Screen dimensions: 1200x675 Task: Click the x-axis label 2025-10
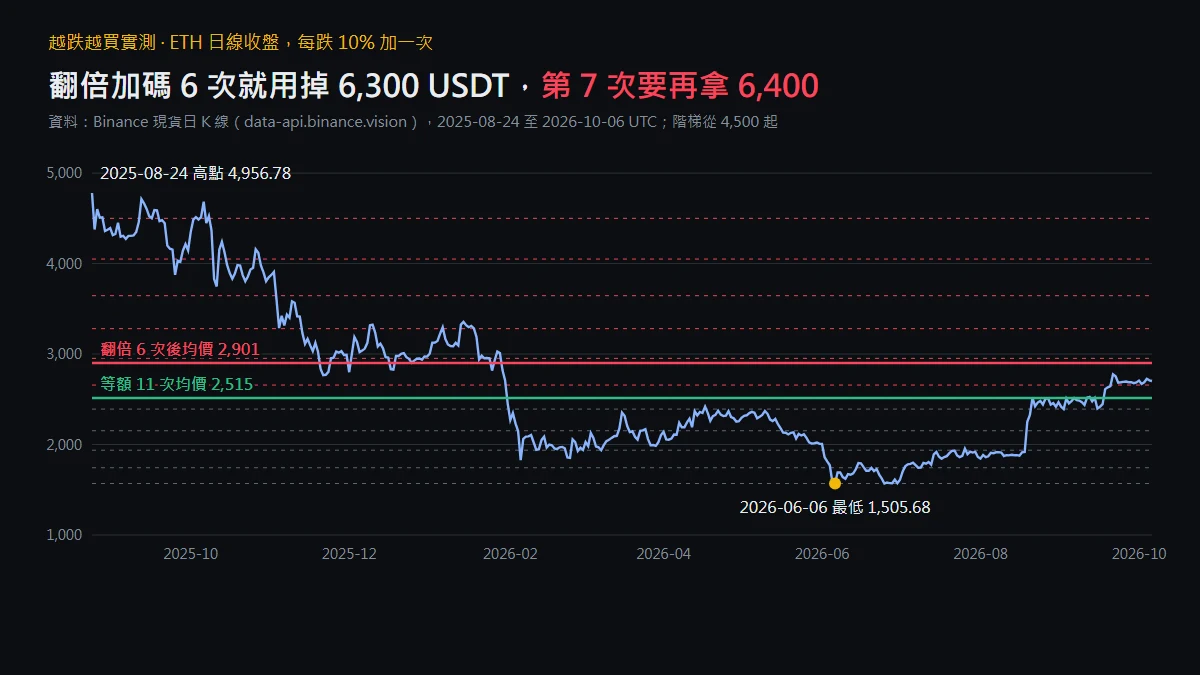191,553
